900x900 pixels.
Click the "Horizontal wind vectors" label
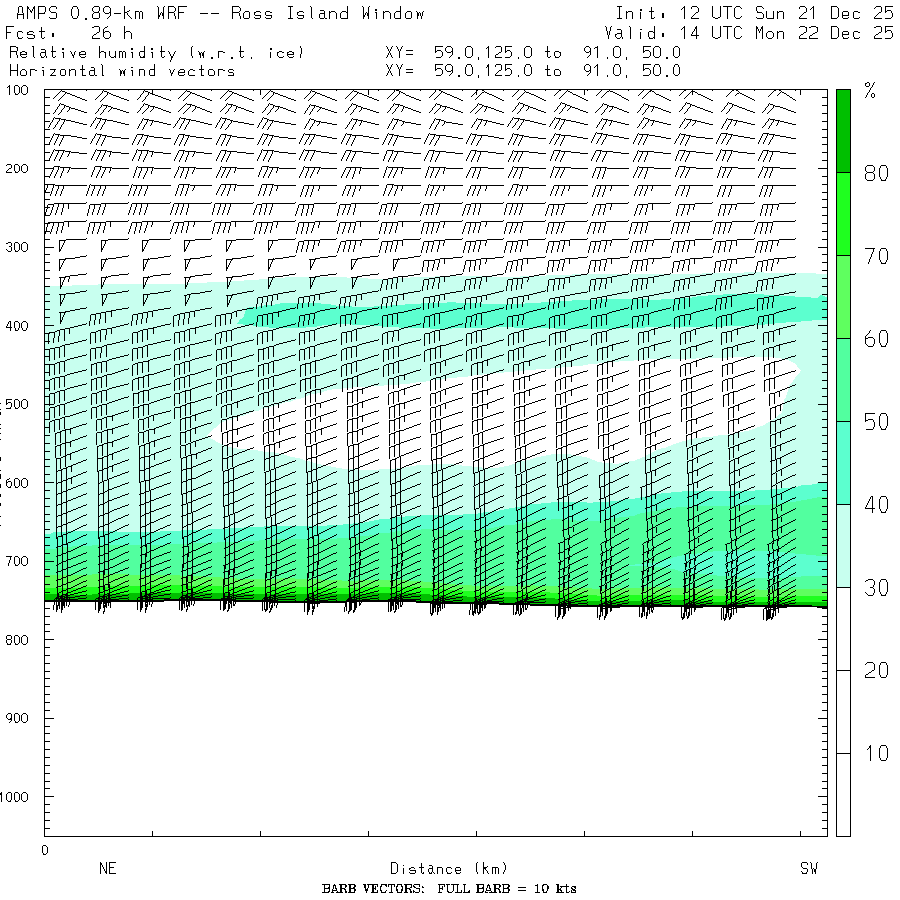(x=122, y=71)
